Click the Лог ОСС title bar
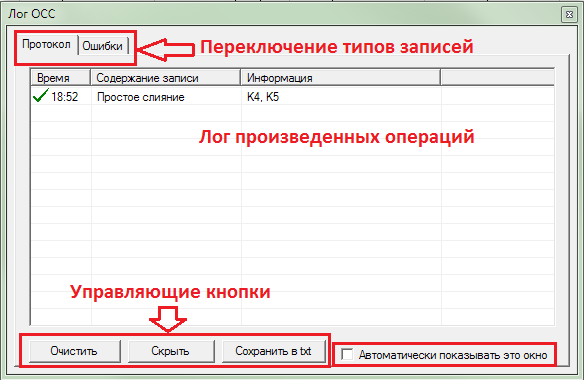The image size is (584, 380). (x=283, y=14)
